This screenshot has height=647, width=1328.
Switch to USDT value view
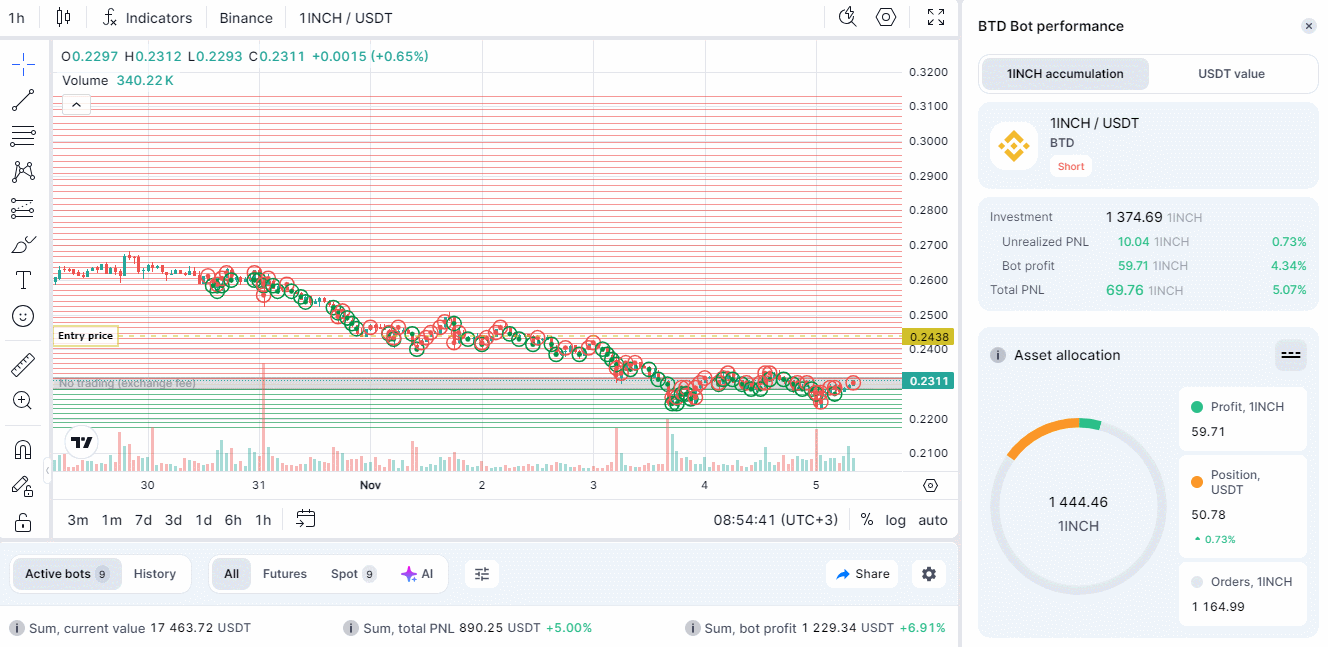pyautogui.click(x=1231, y=74)
